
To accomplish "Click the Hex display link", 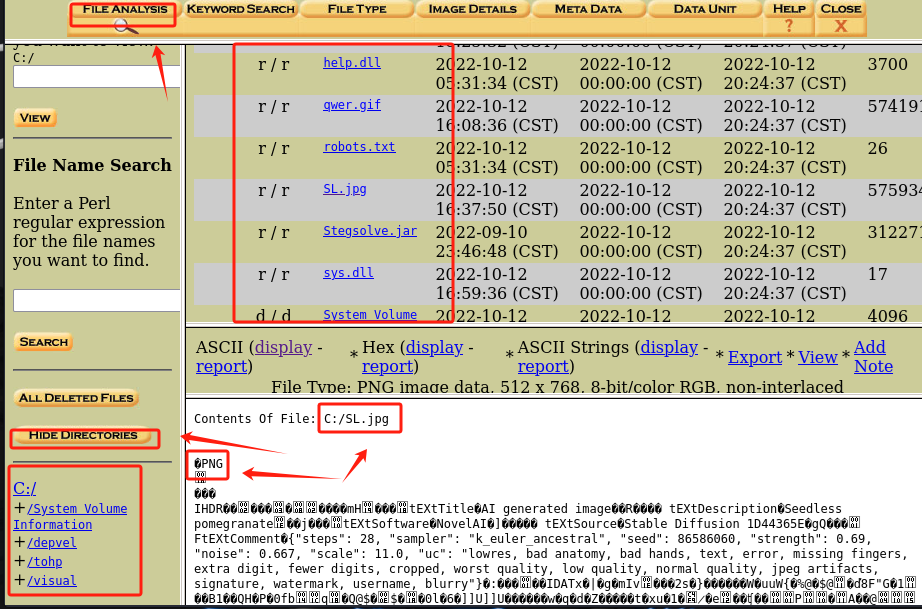I will (435, 347).
